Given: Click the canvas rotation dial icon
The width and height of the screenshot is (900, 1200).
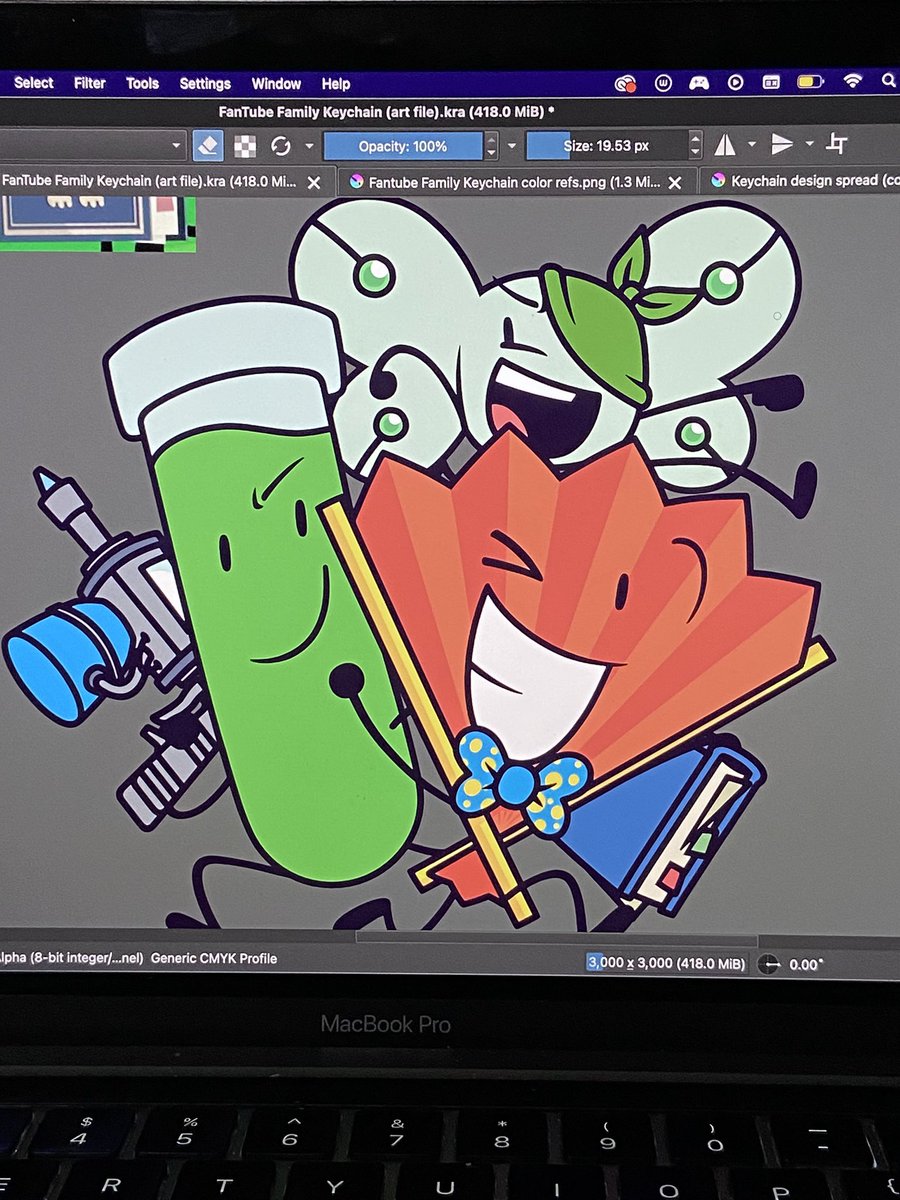Looking at the screenshot, I should [x=768, y=964].
